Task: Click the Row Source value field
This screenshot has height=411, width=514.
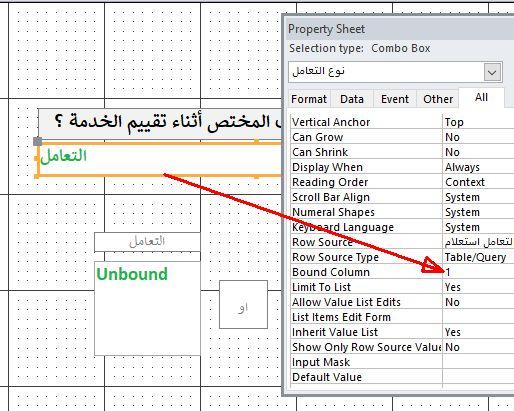Action: (478, 242)
